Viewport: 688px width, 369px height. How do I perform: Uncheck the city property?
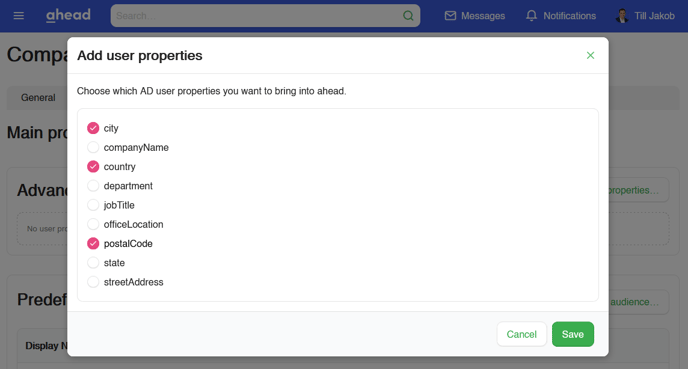(x=93, y=128)
